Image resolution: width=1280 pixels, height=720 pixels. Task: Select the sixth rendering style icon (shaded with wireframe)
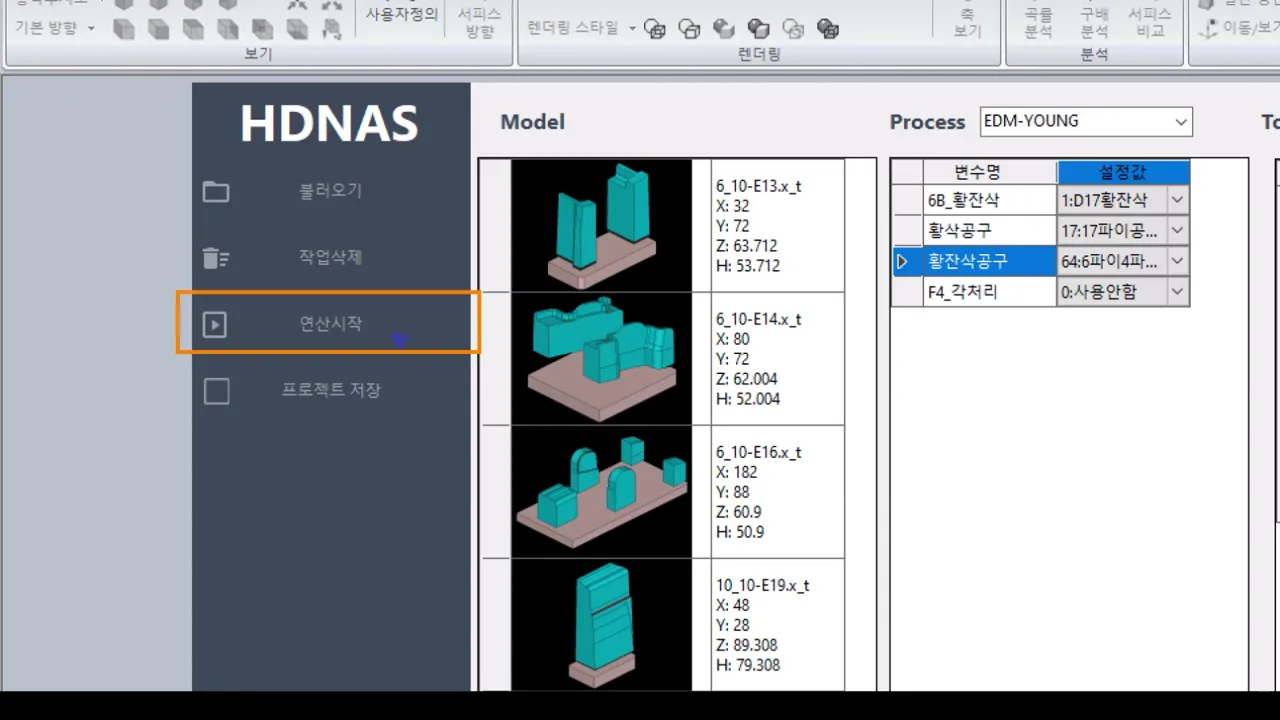click(828, 29)
